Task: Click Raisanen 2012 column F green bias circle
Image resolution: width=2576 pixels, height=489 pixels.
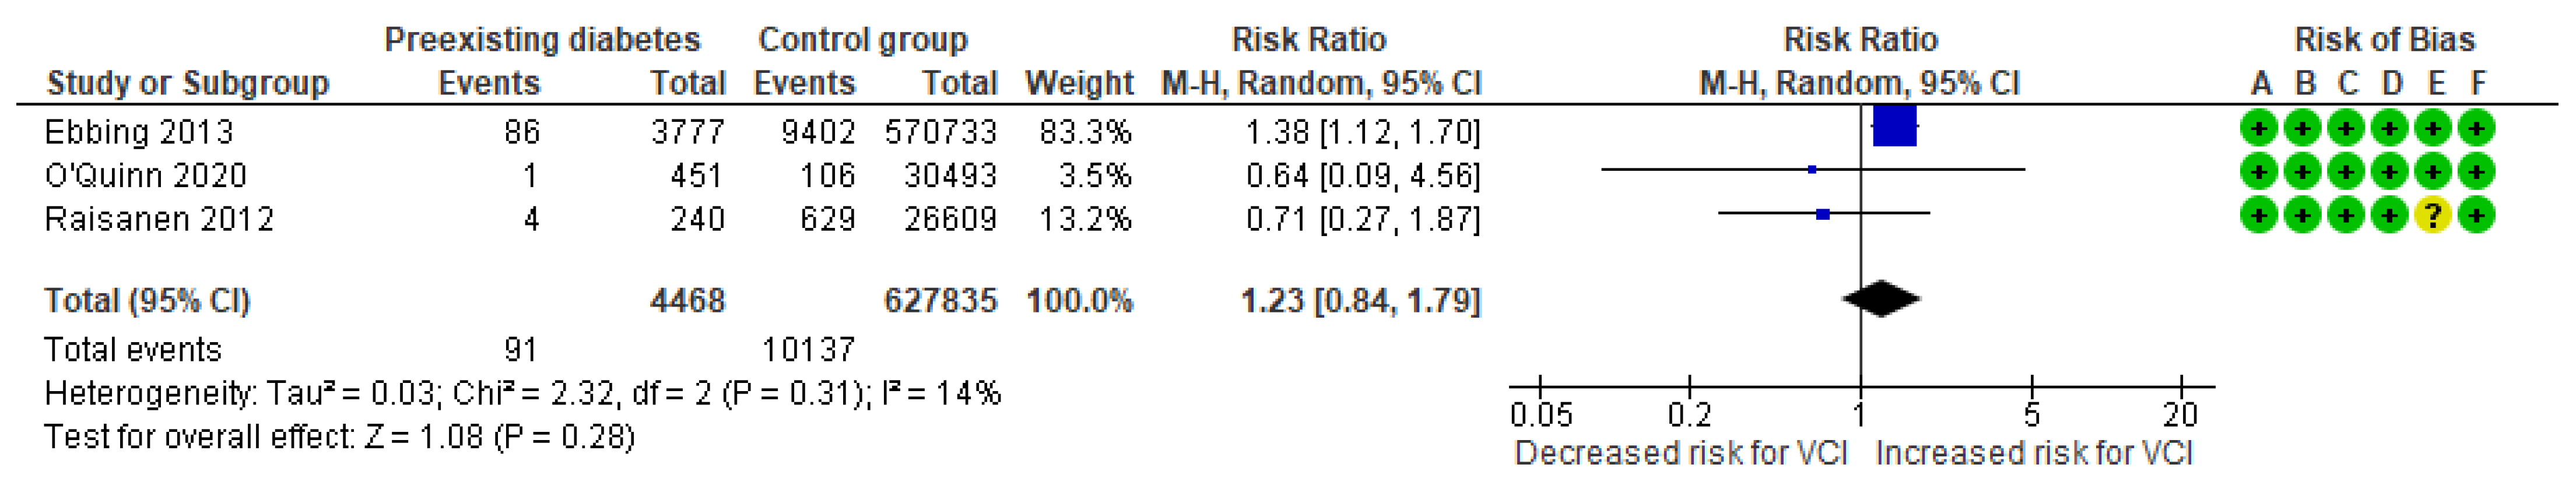Action: [2476, 216]
